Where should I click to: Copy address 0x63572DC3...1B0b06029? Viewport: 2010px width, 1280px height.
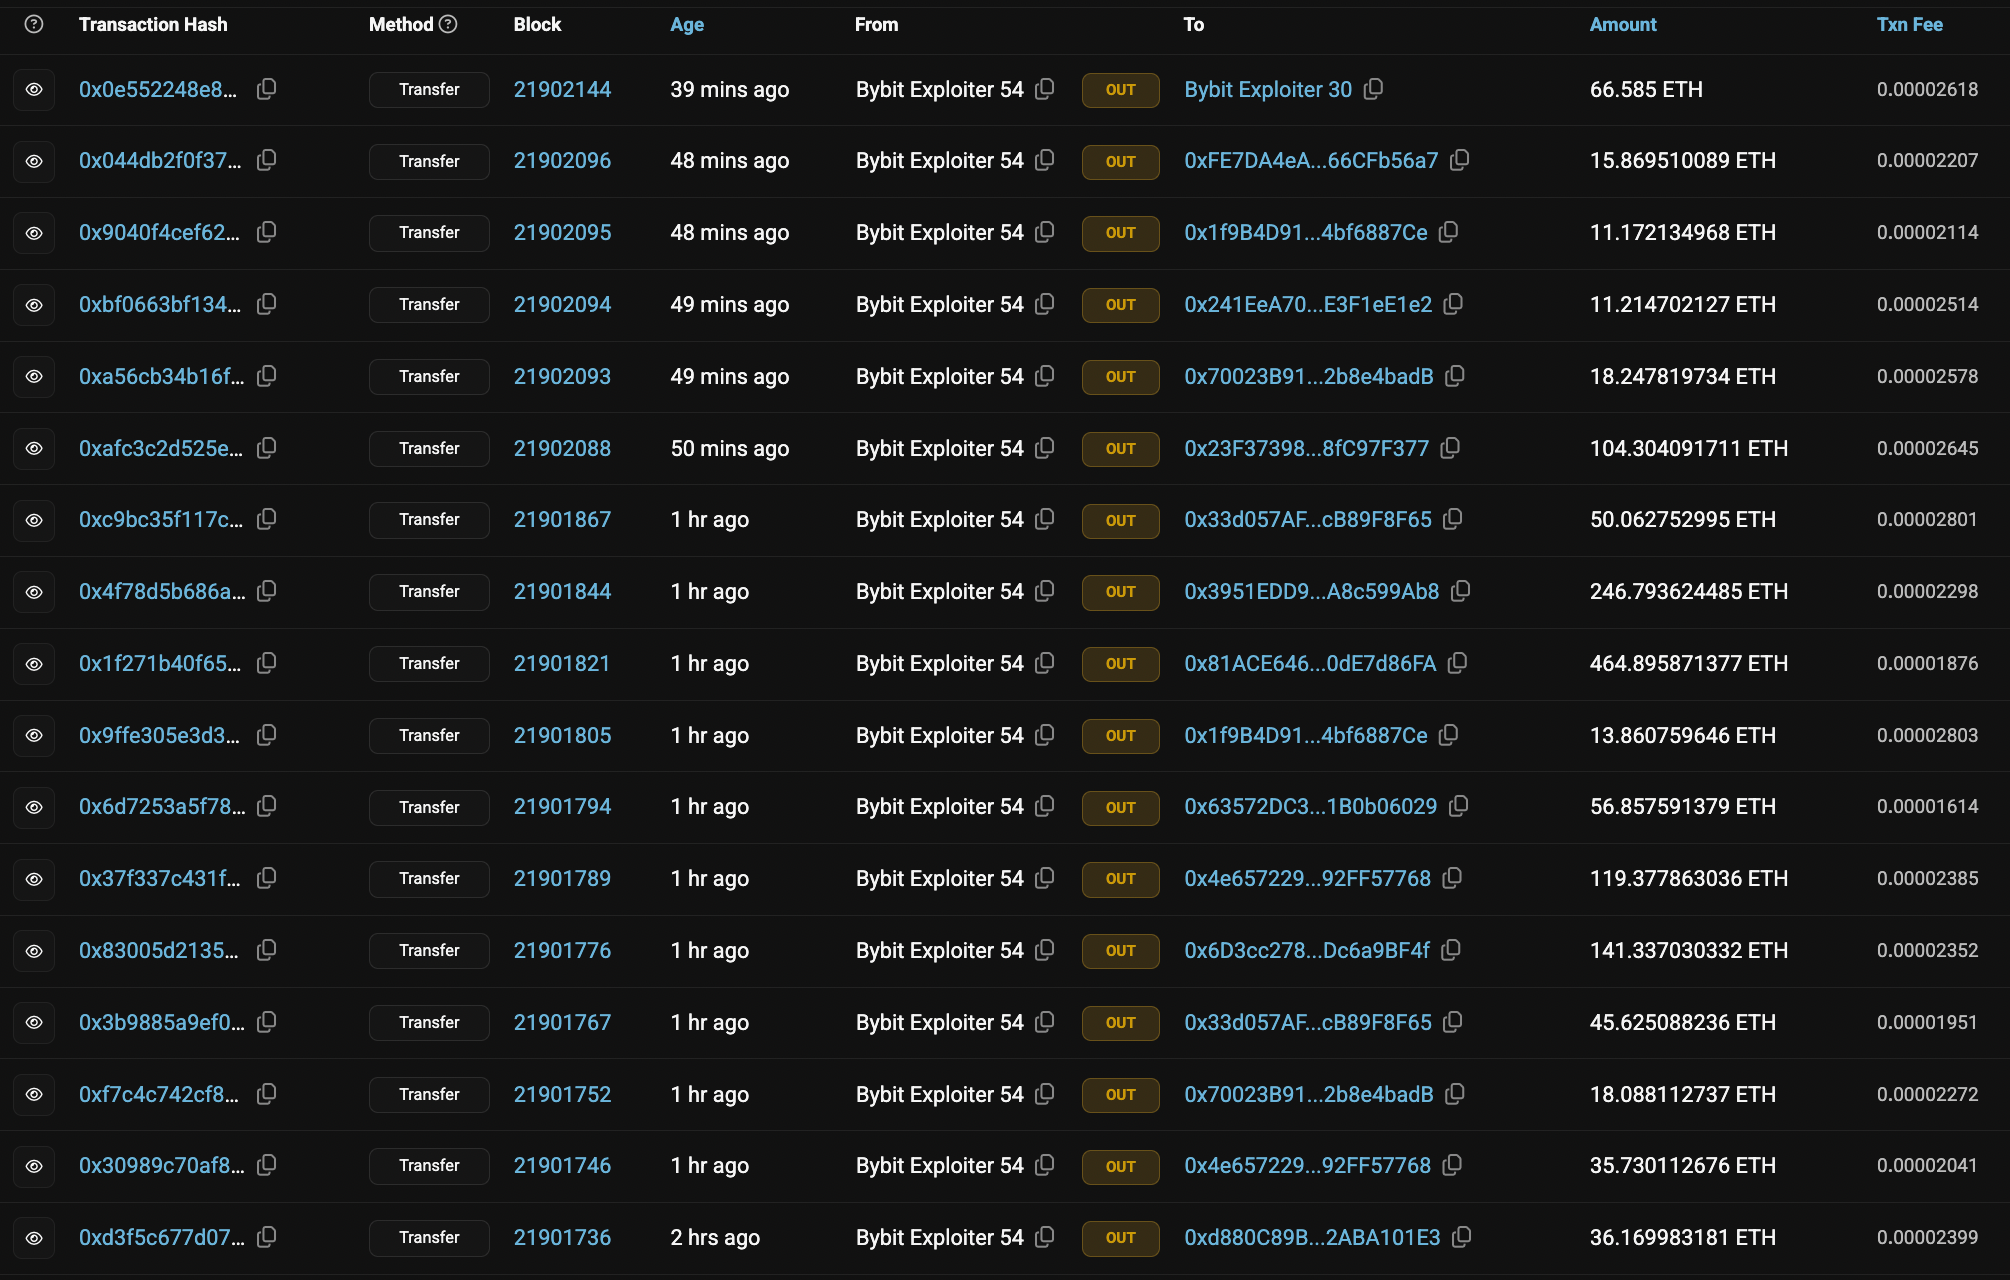tap(1459, 806)
